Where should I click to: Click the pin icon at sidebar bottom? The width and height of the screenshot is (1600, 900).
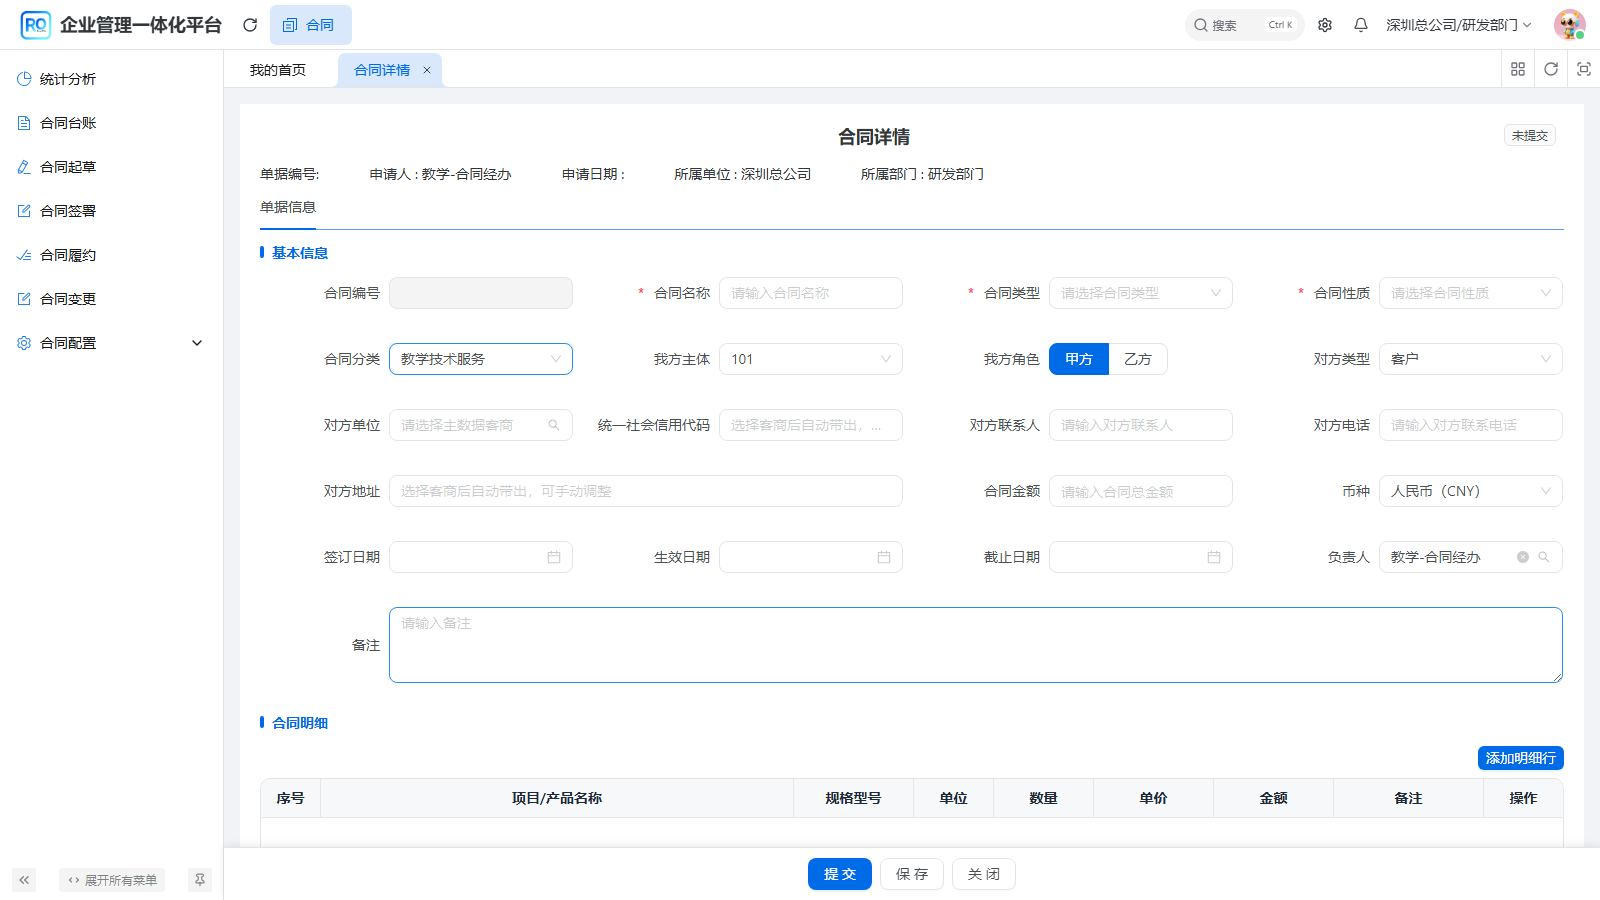pos(200,880)
